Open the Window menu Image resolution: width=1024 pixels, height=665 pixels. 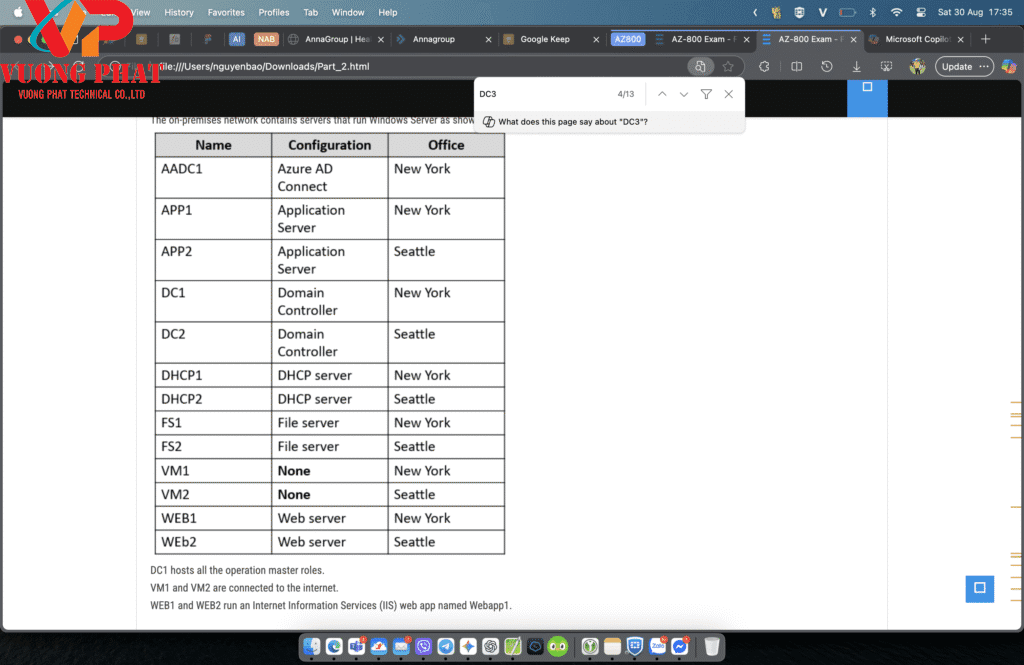pyautogui.click(x=347, y=12)
